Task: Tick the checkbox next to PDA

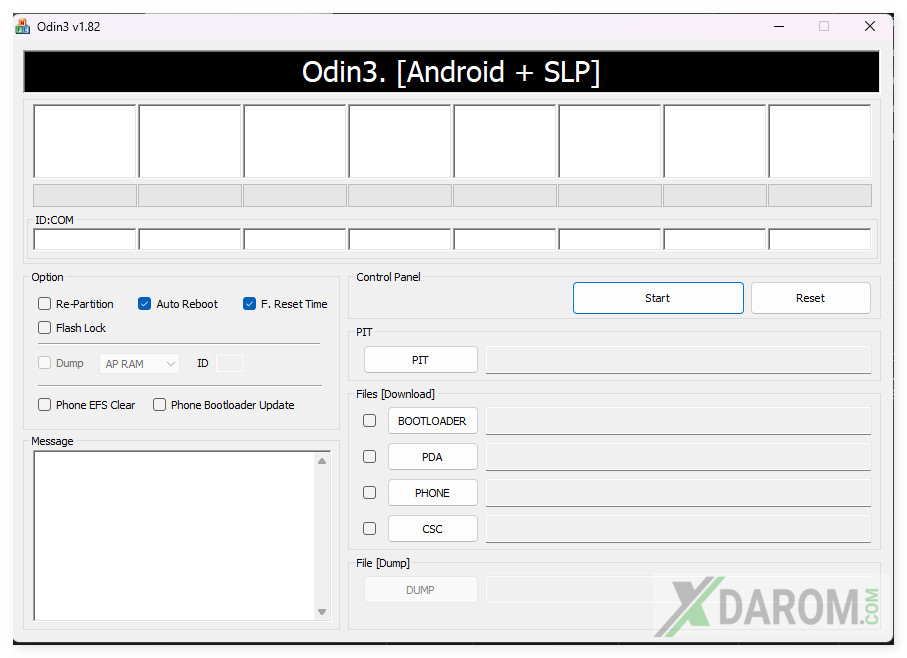Action: [369, 457]
